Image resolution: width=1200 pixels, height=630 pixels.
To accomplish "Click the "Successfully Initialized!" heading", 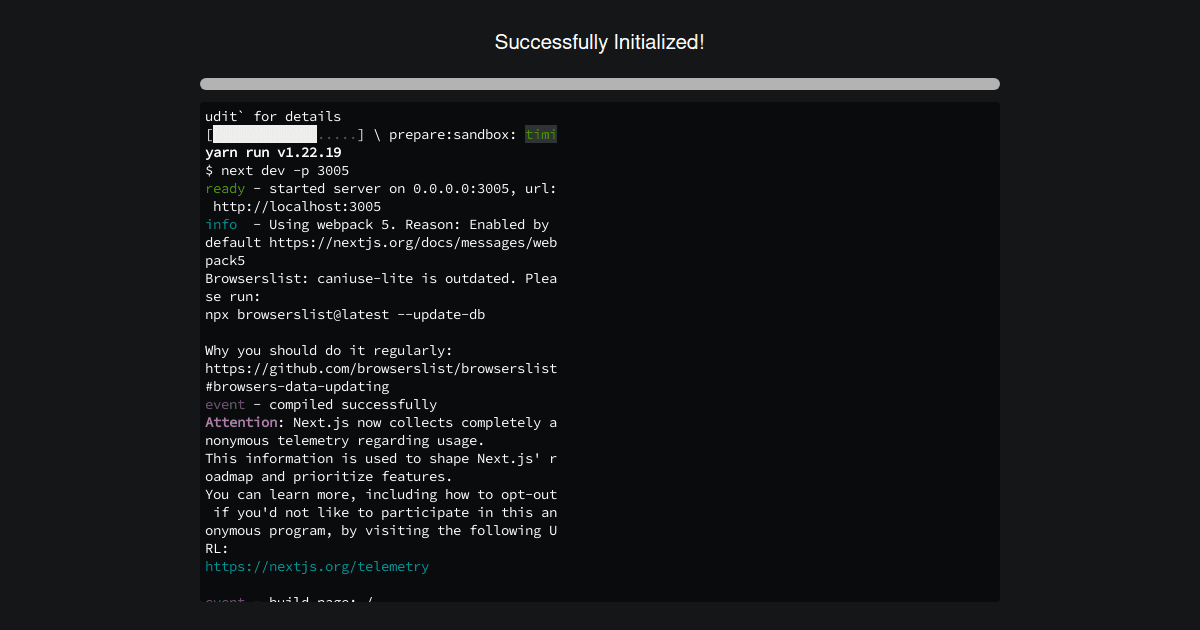I will [599, 42].
